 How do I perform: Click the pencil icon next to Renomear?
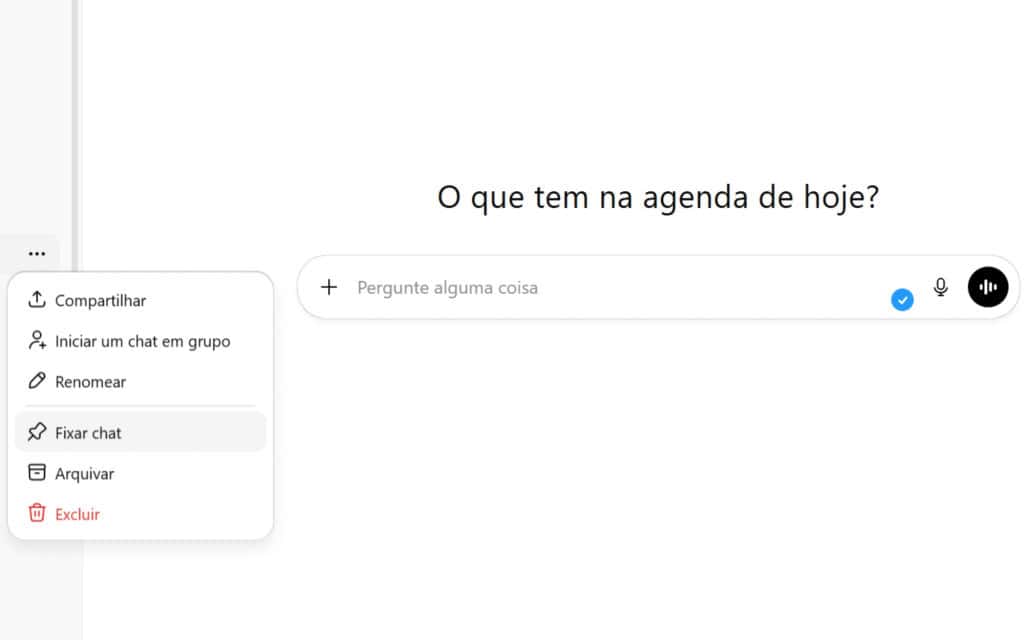pos(38,381)
